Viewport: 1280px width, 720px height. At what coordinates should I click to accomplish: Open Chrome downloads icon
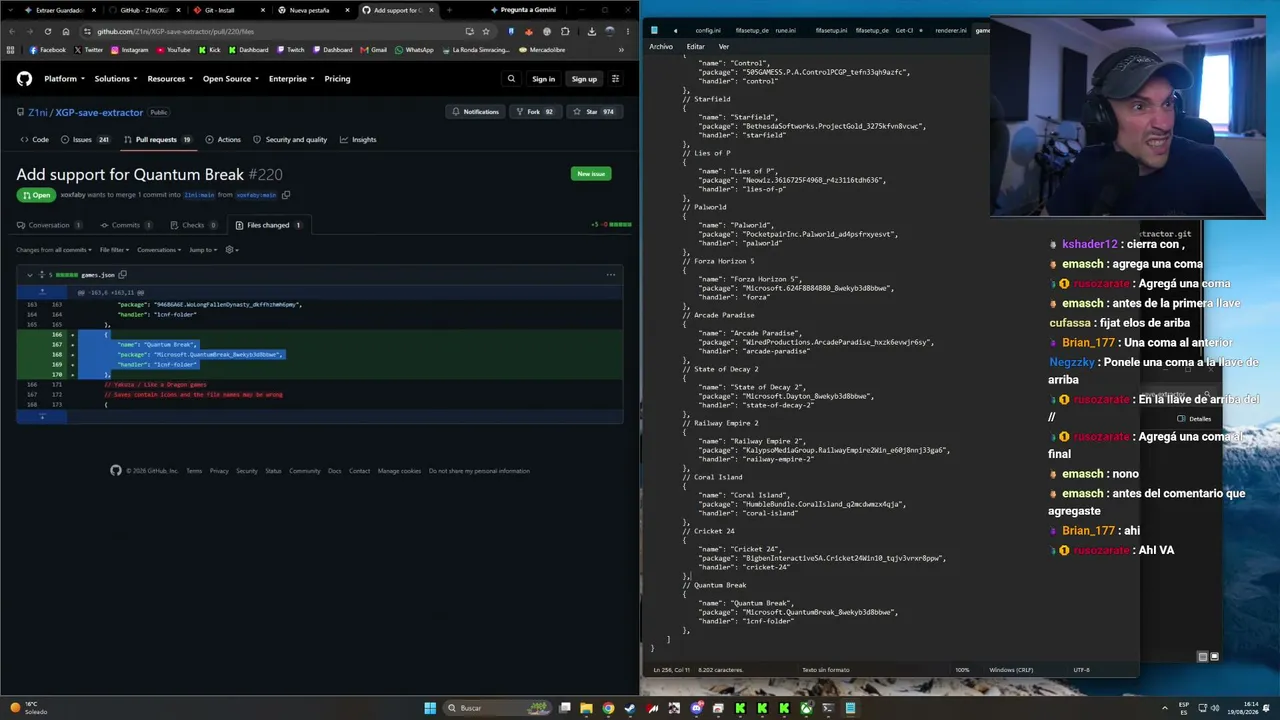point(591,31)
